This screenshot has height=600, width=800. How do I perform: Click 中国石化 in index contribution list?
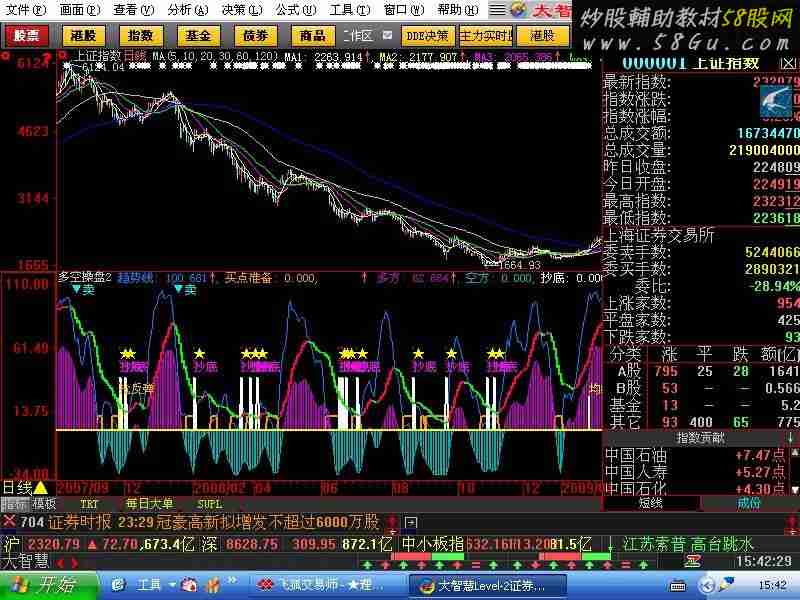[x=636, y=488]
